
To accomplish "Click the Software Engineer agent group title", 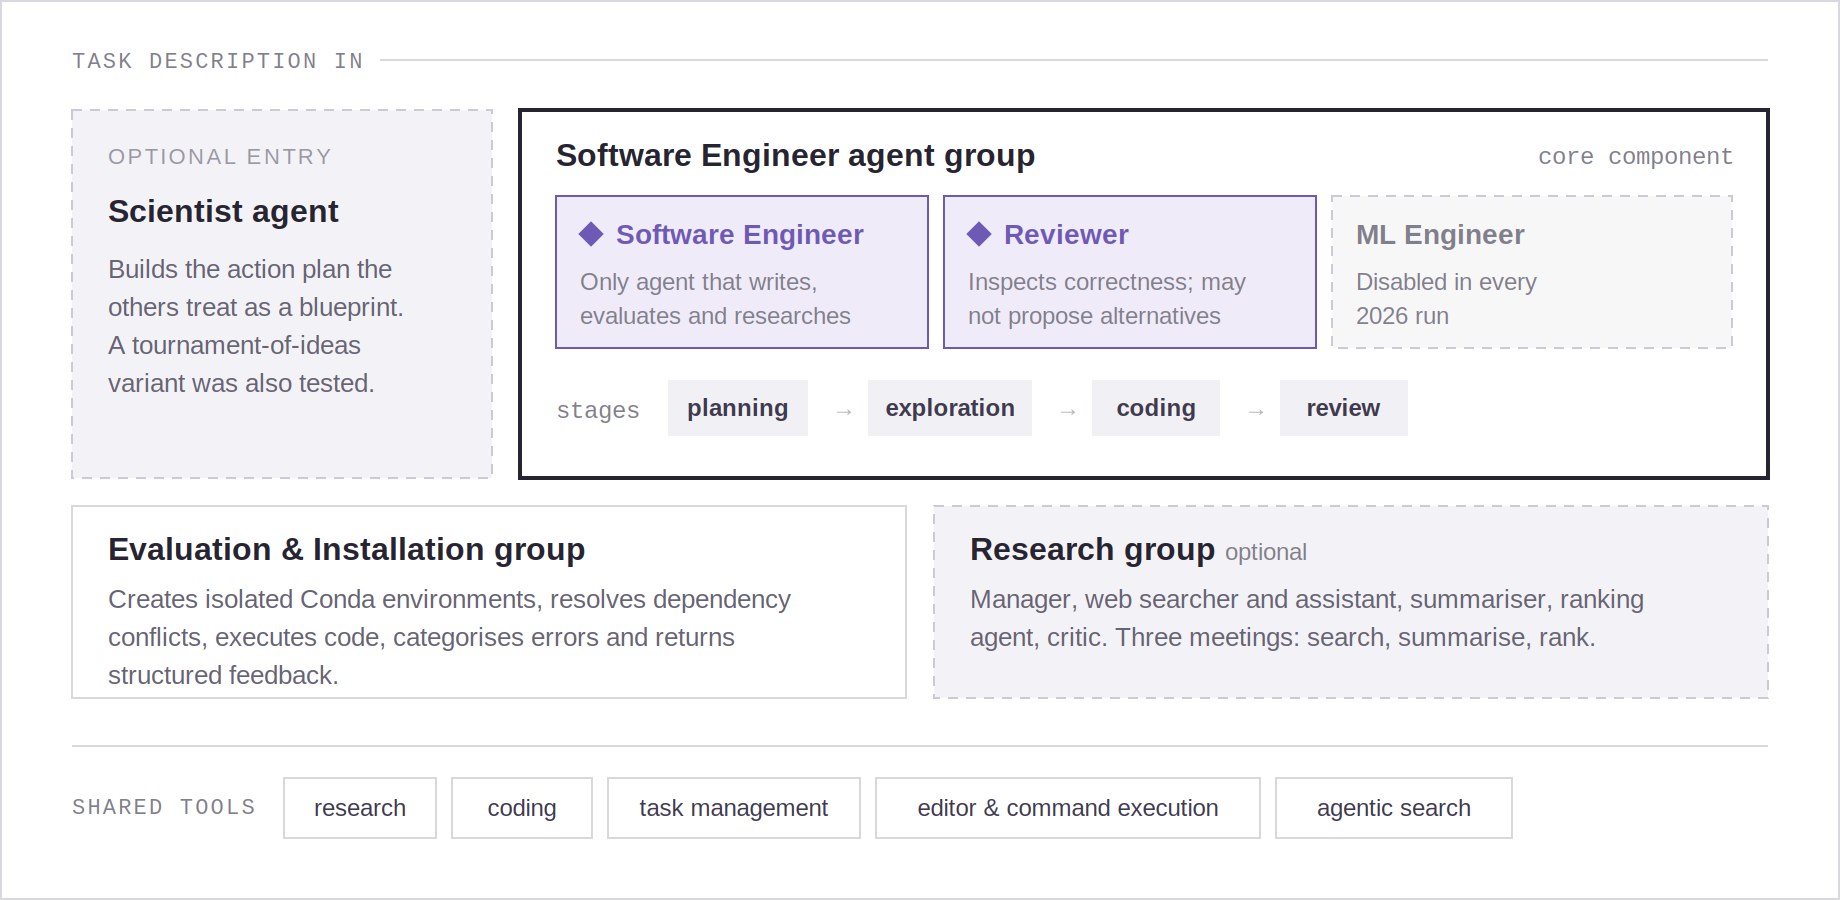I will pos(795,156).
